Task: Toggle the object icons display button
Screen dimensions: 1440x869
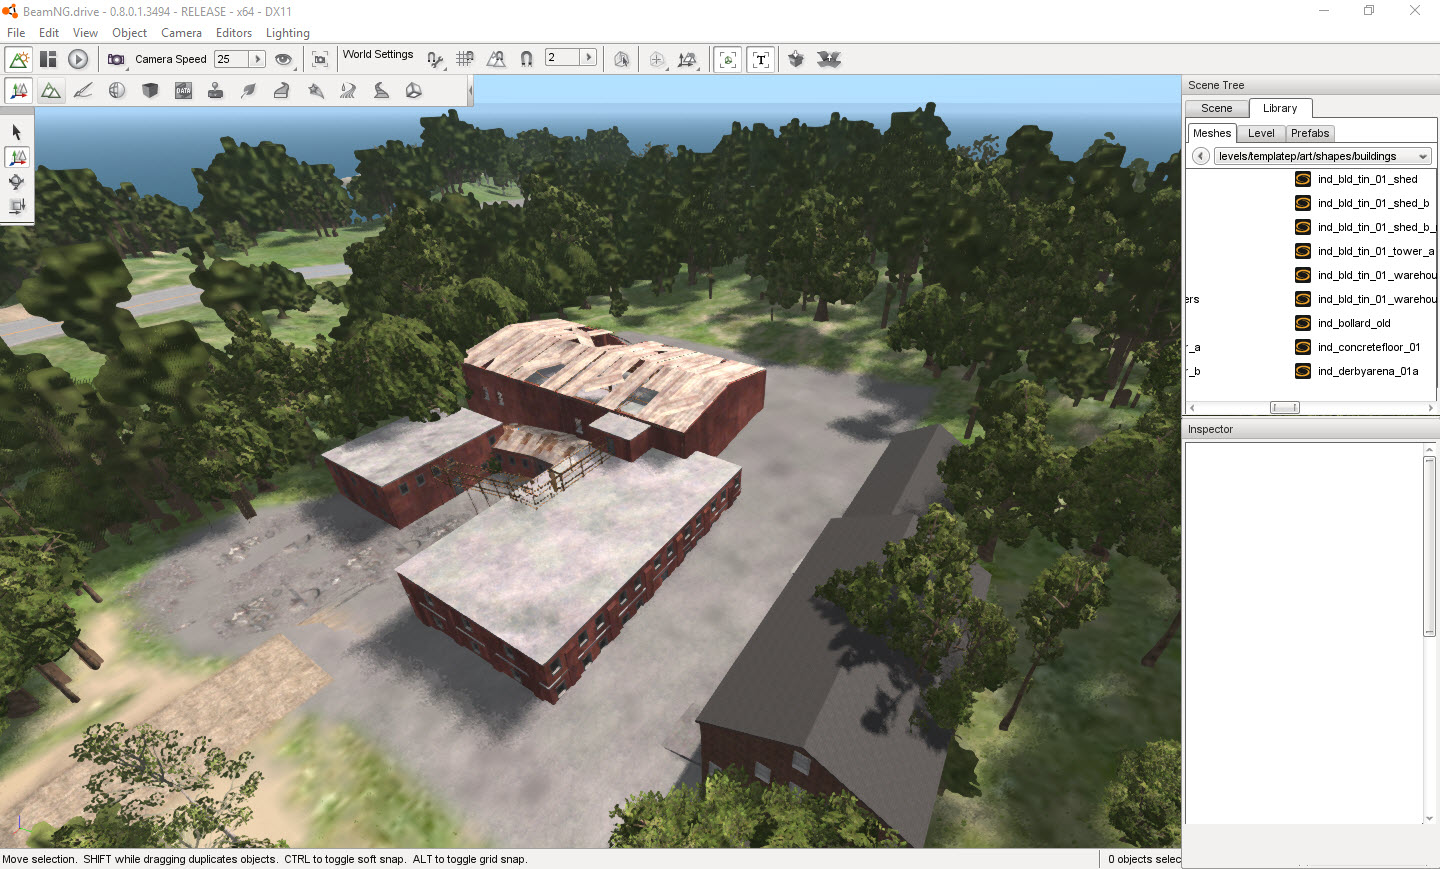Action: point(728,59)
